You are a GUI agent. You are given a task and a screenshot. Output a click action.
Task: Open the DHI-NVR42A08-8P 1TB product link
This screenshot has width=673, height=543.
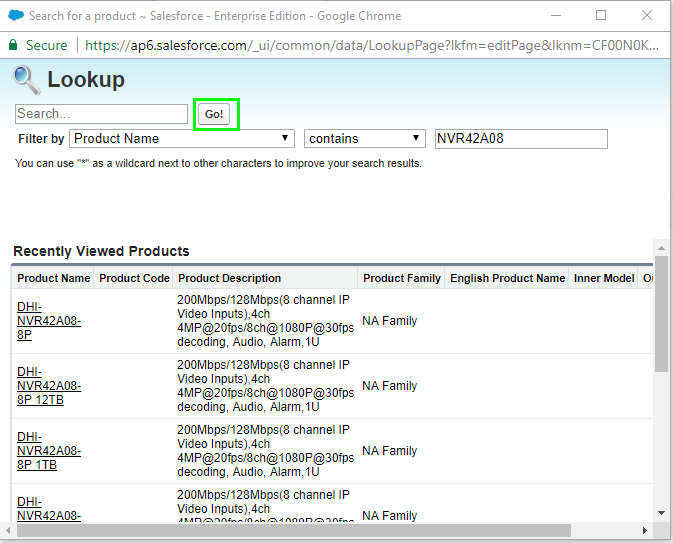49,451
